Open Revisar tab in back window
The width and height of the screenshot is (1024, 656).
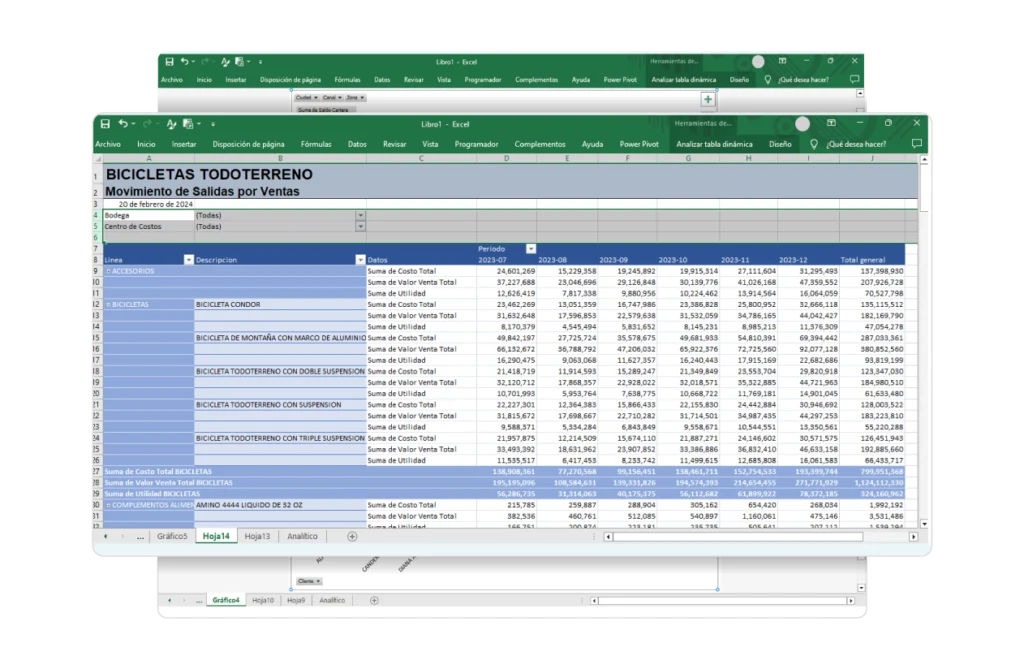click(413, 80)
